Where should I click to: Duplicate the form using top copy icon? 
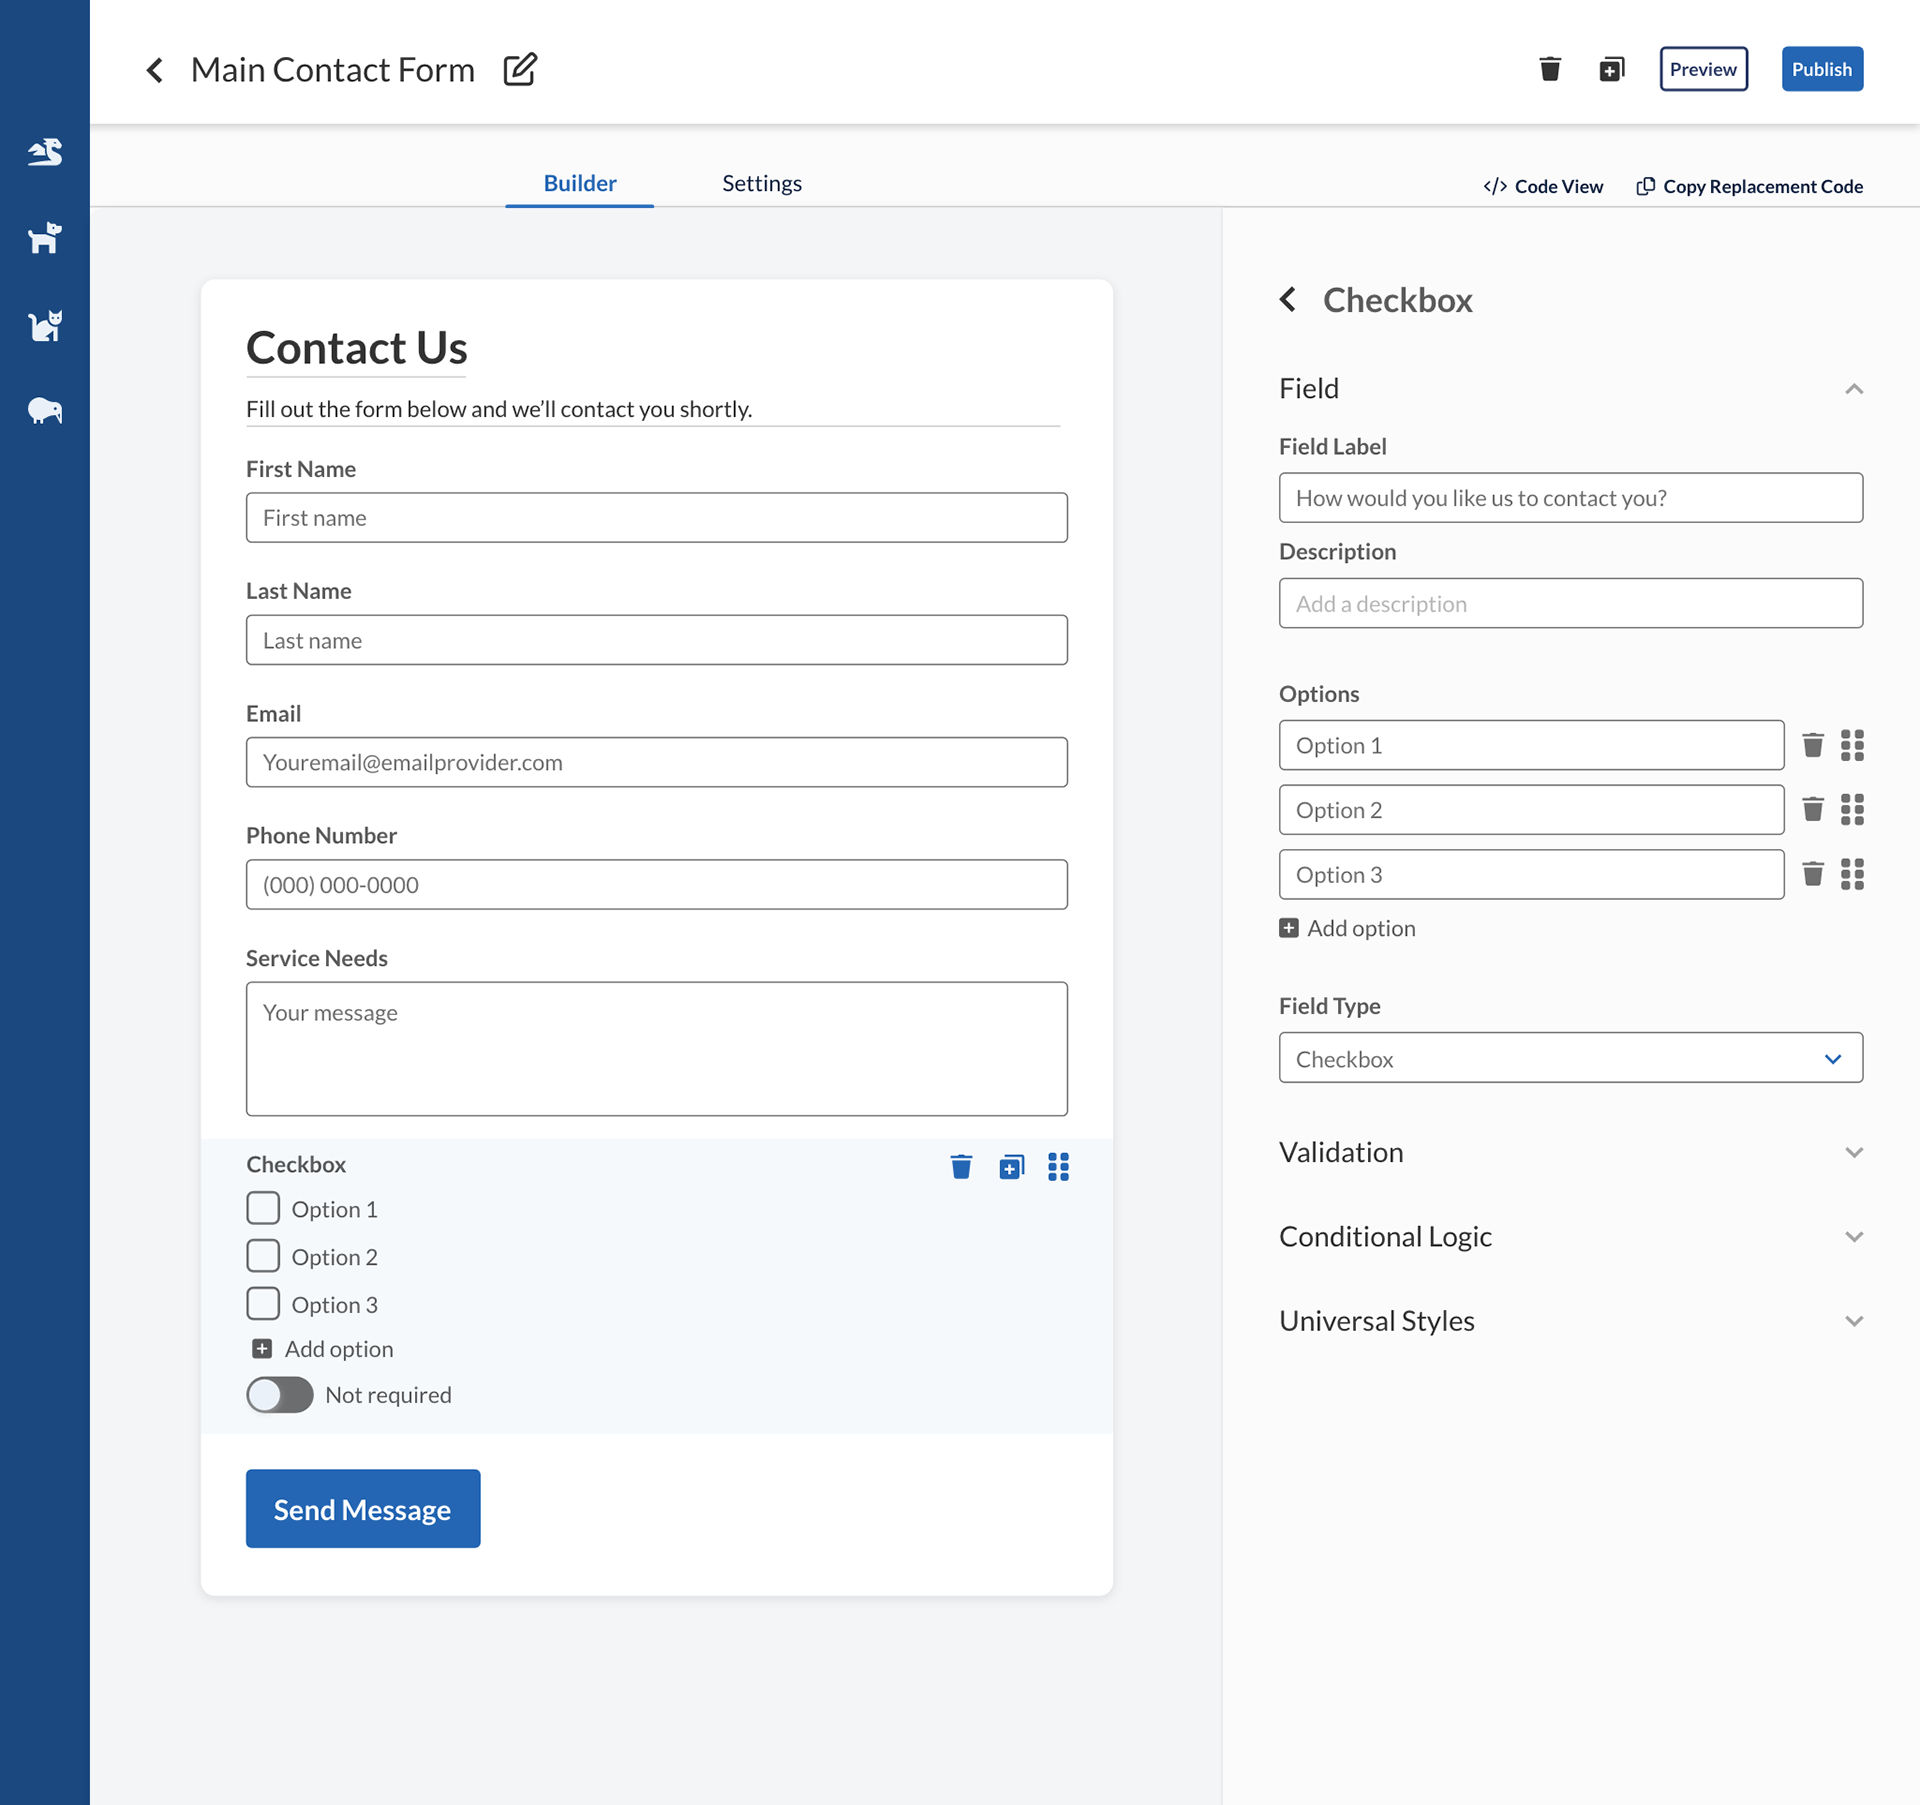click(1611, 69)
